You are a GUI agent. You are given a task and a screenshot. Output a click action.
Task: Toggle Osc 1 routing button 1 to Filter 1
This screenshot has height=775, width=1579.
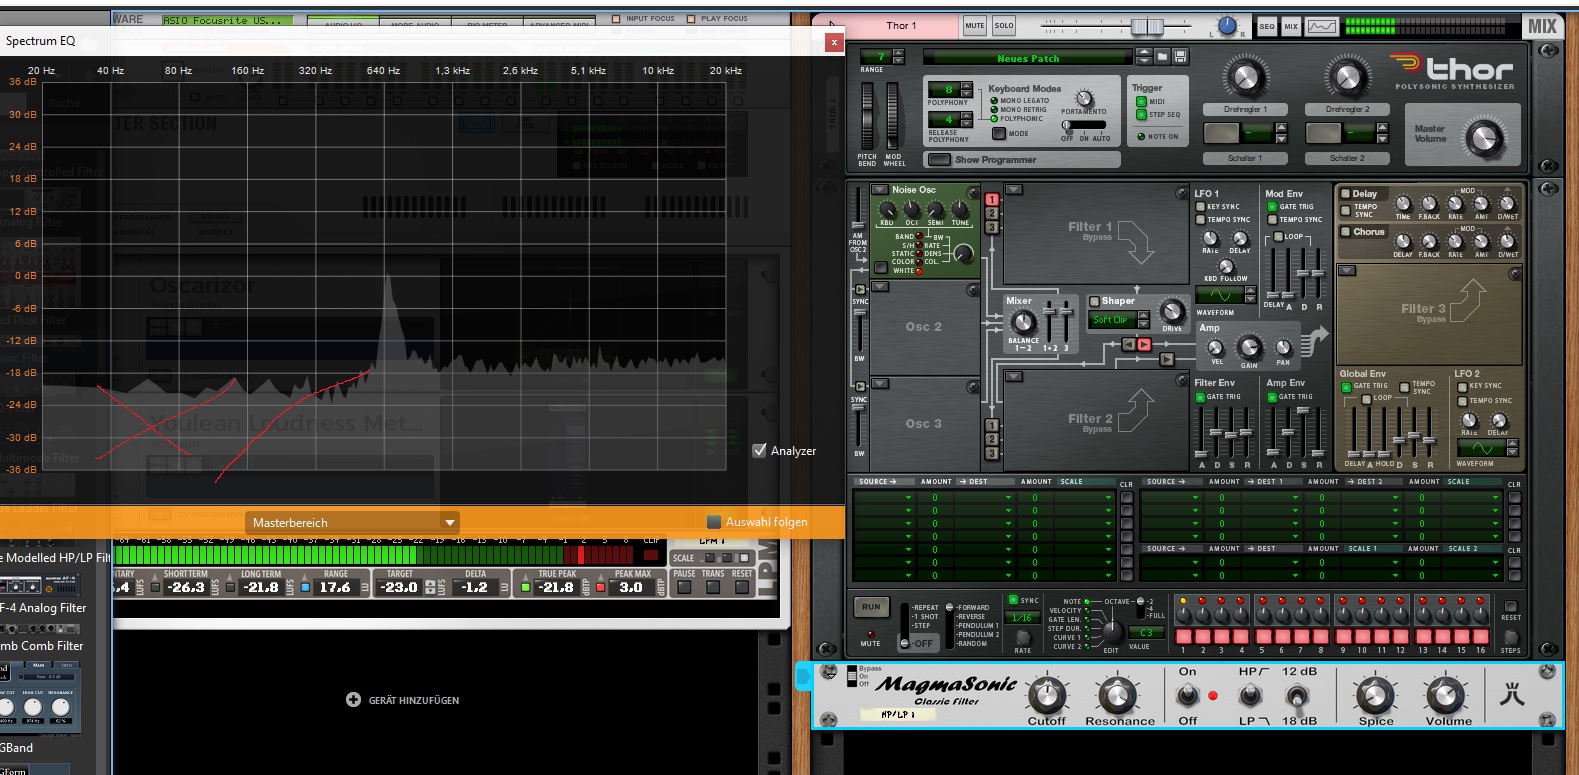click(992, 200)
